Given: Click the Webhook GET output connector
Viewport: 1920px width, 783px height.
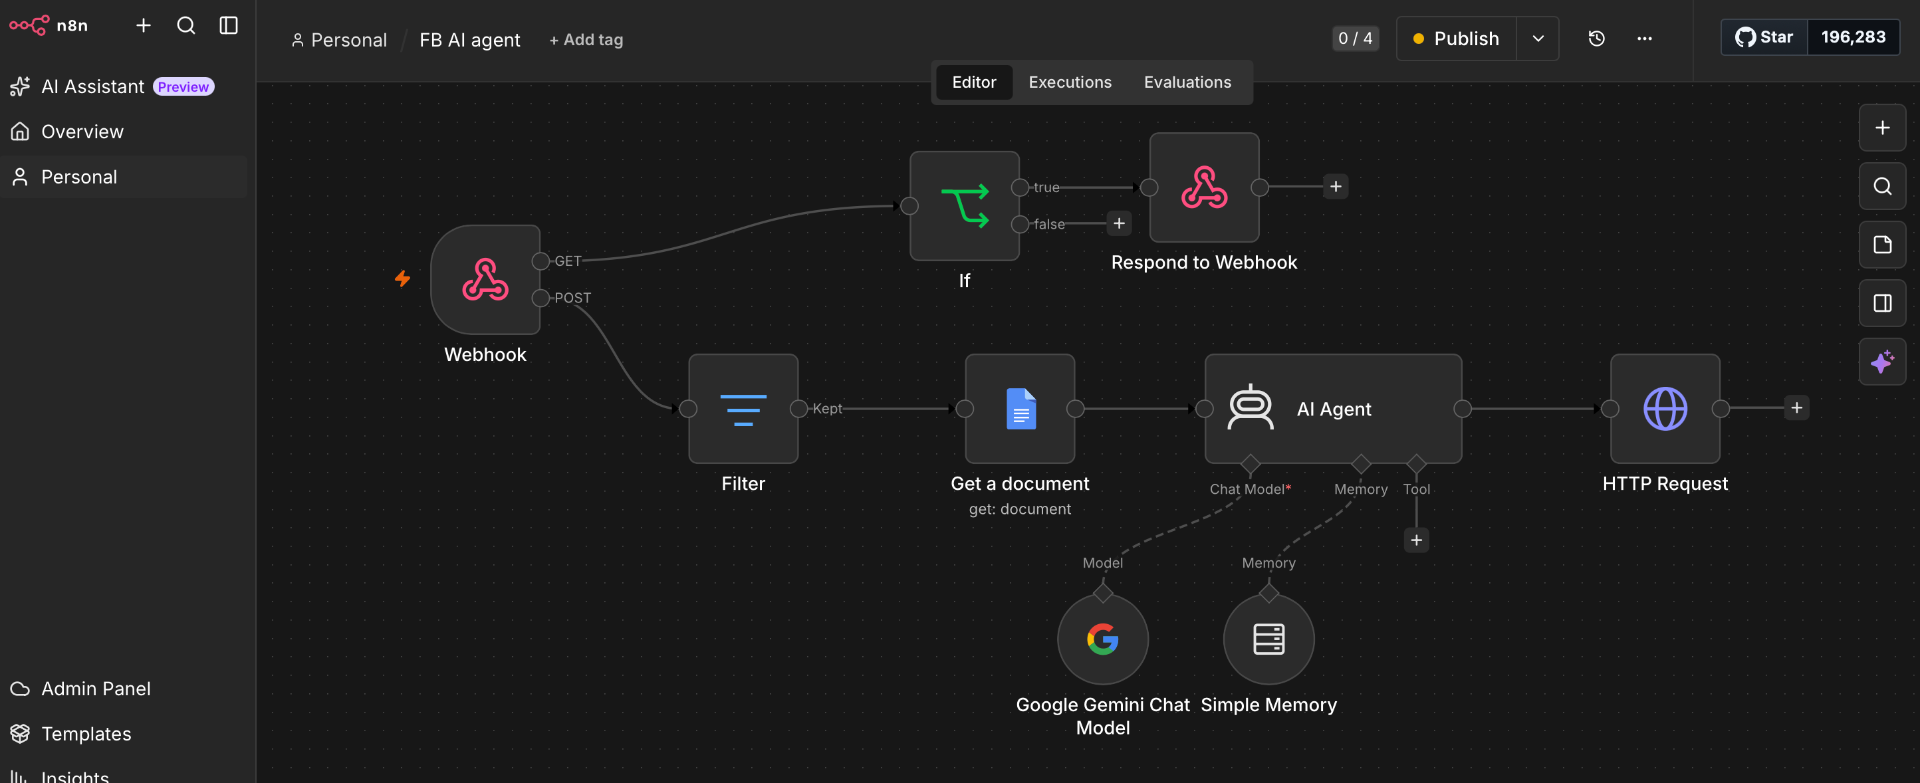Looking at the screenshot, I should [x=541, y=261].
